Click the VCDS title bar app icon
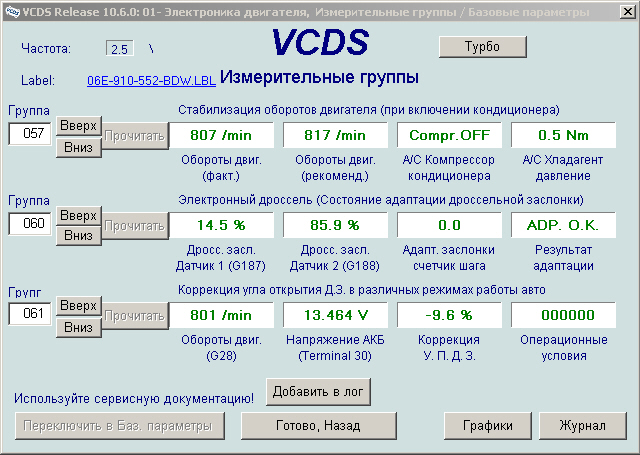Screen dimensions: 640x455 coord(12,12)
